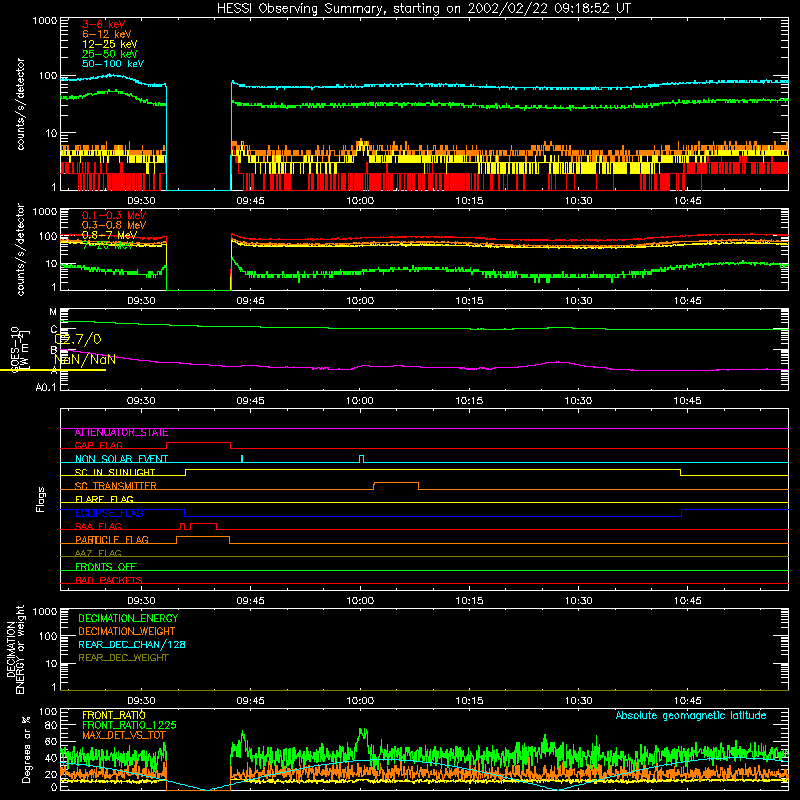Select the 6-12 keV legend label
Viewport: 800px width, 800px height.
click(x=107, y=34)
